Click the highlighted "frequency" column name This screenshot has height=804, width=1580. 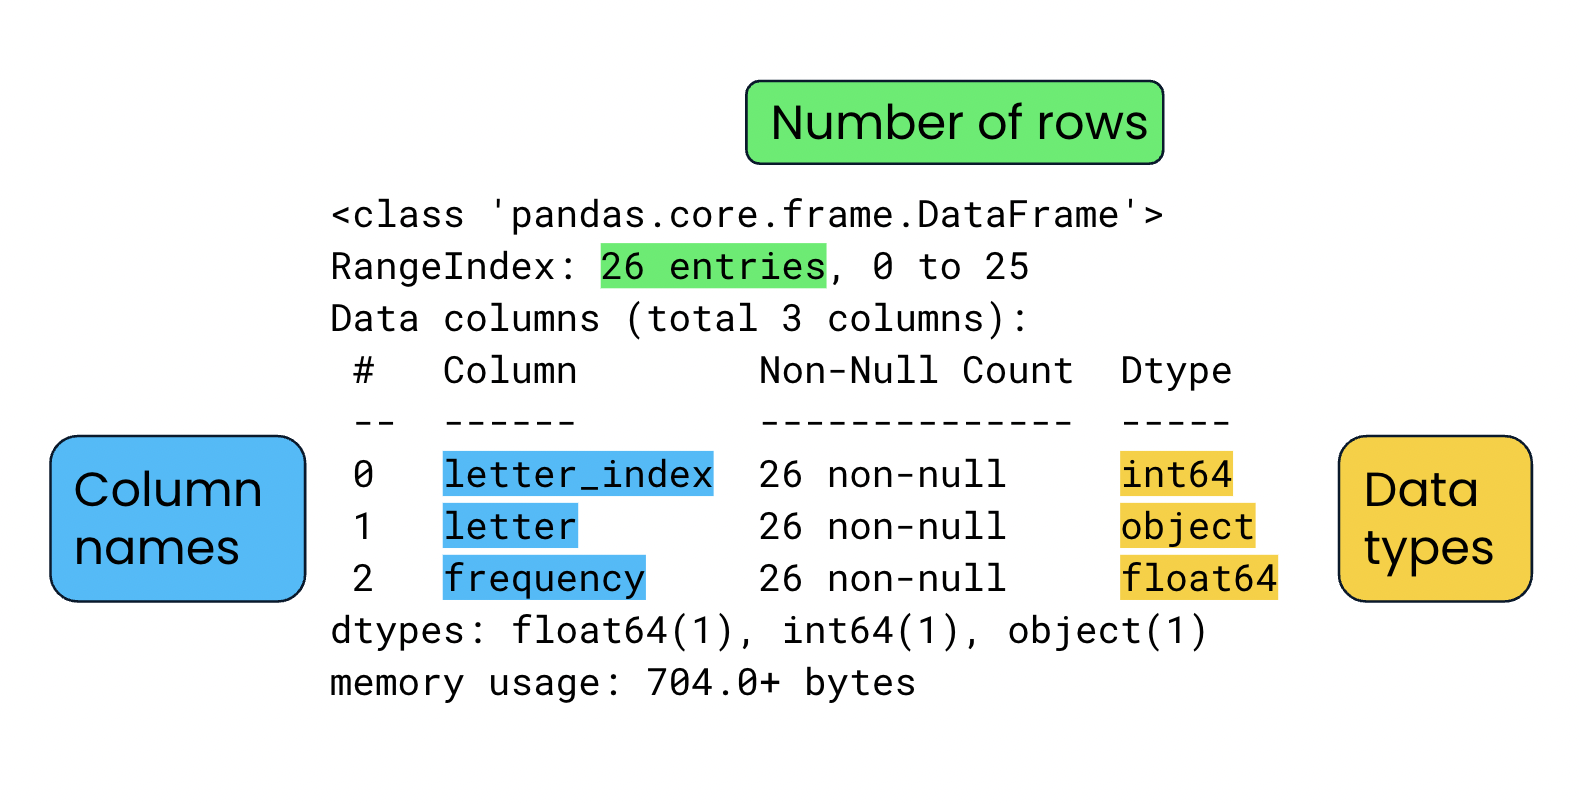[x=544, y=578]
